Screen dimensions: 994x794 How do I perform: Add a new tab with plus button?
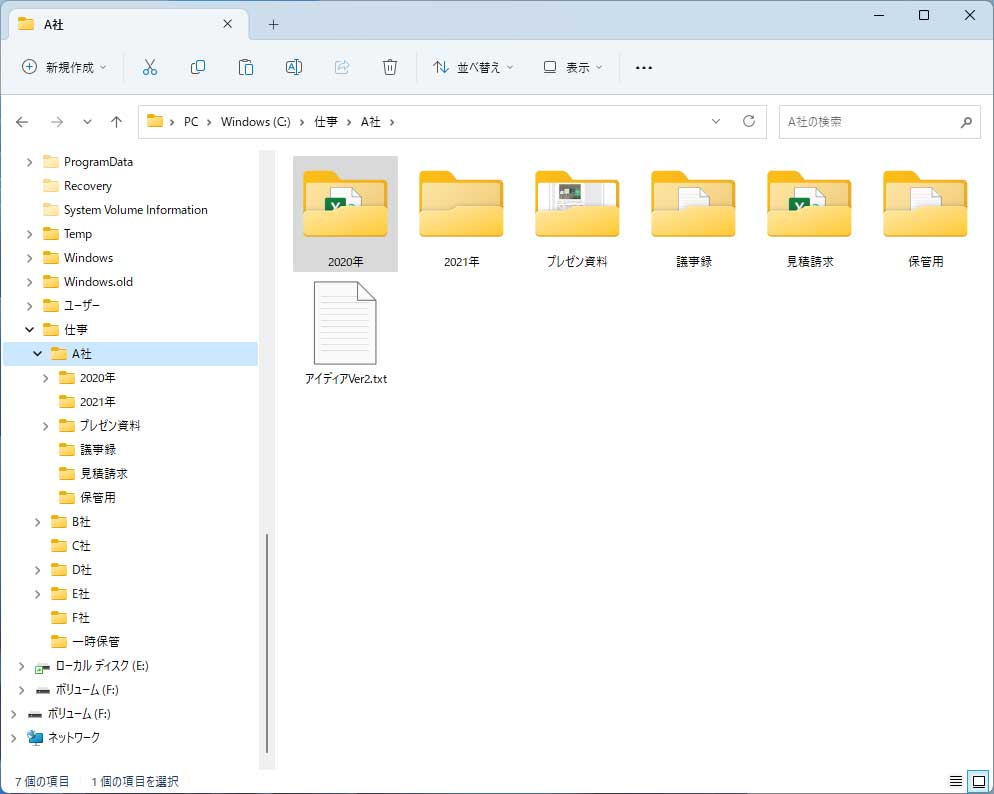coord(273,24)
